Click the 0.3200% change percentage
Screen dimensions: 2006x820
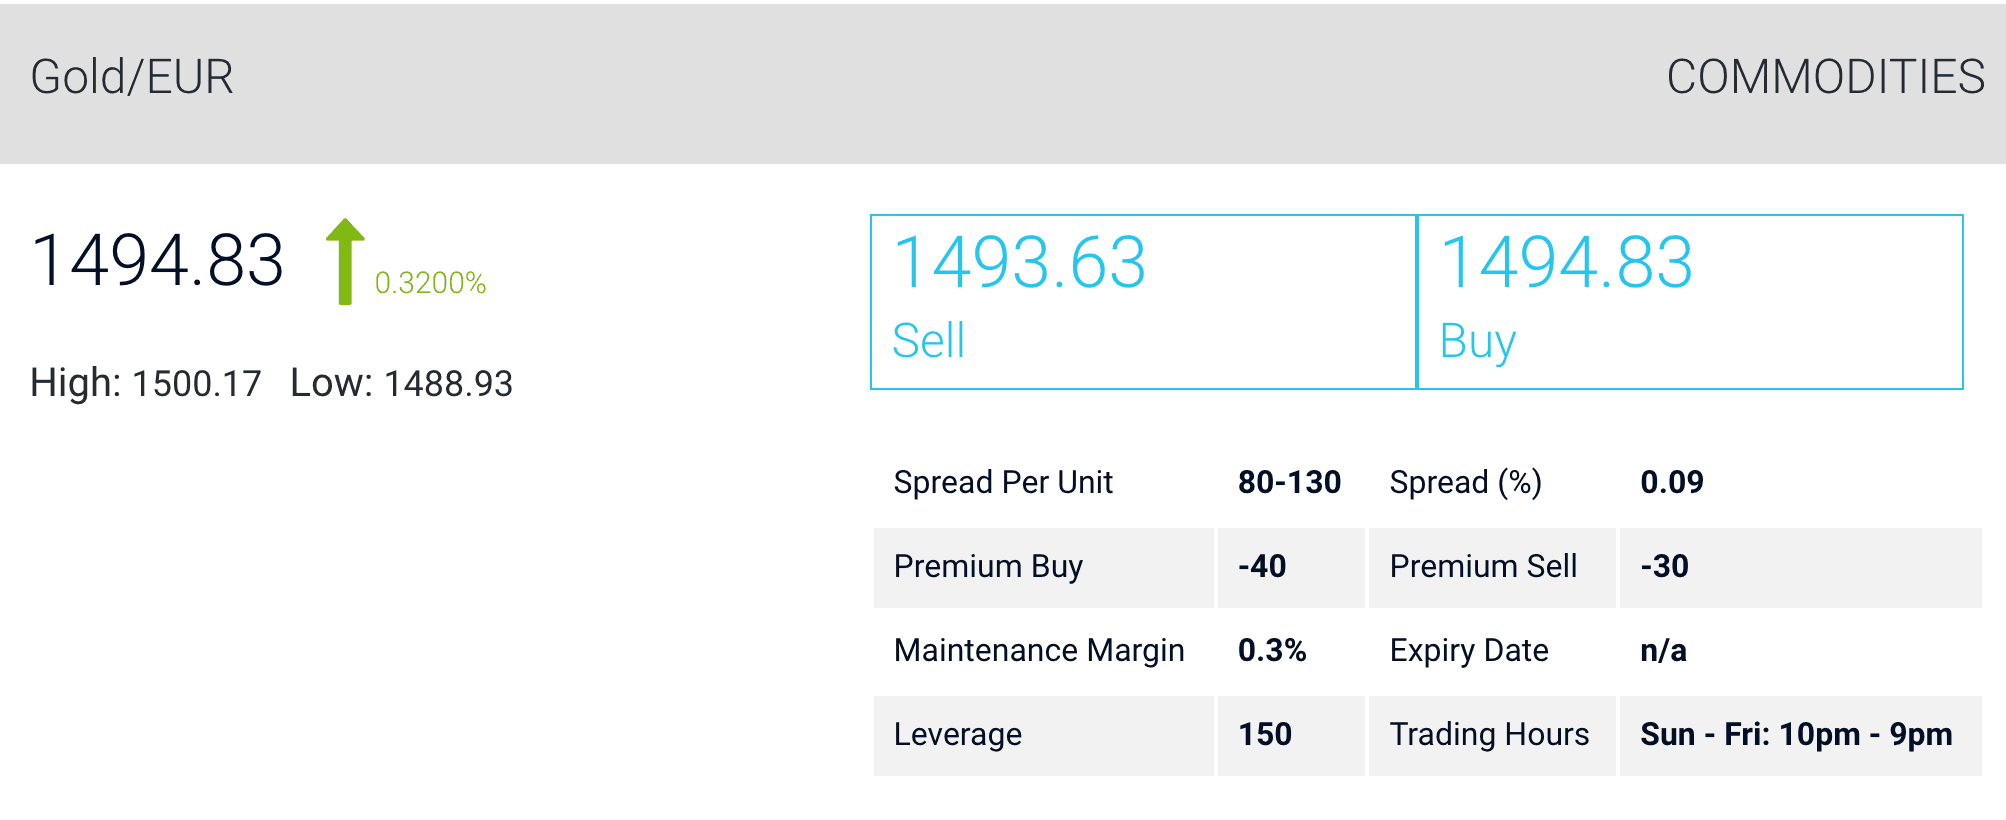(430, 283)
